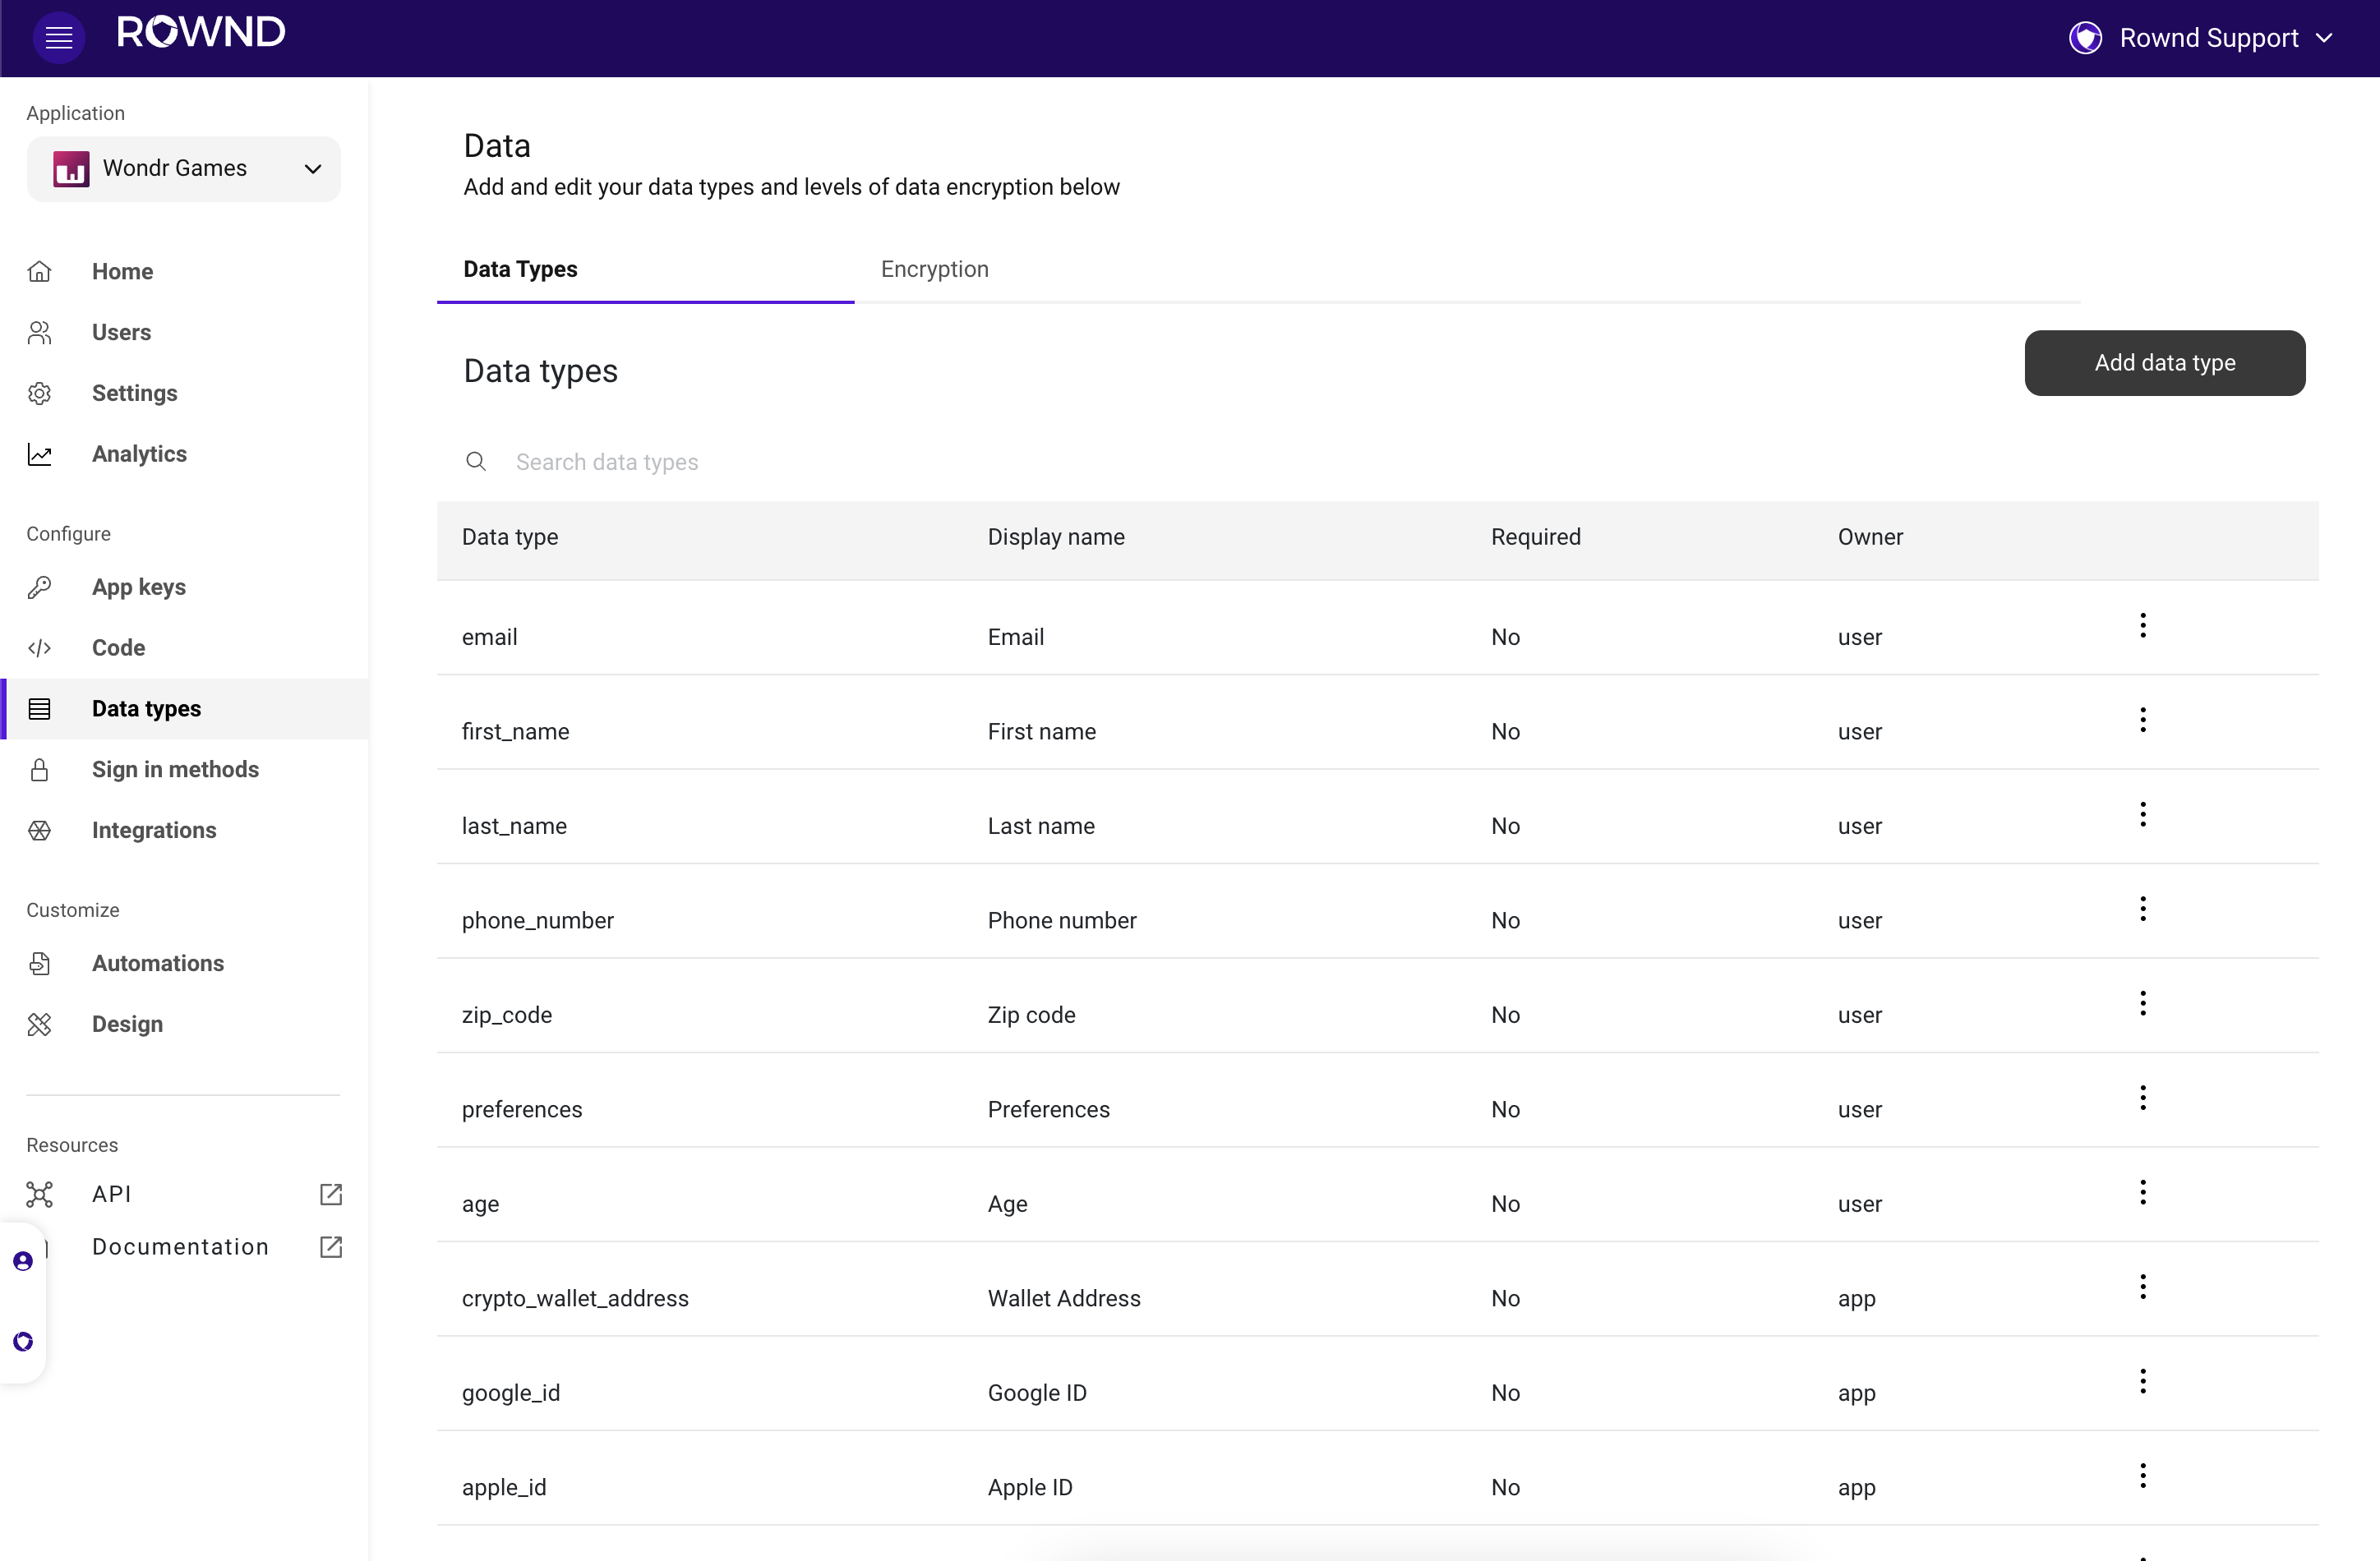The image size is (2380, 1561).
Task: Open the Documentation external link
Action: (x=180, y=1247)
